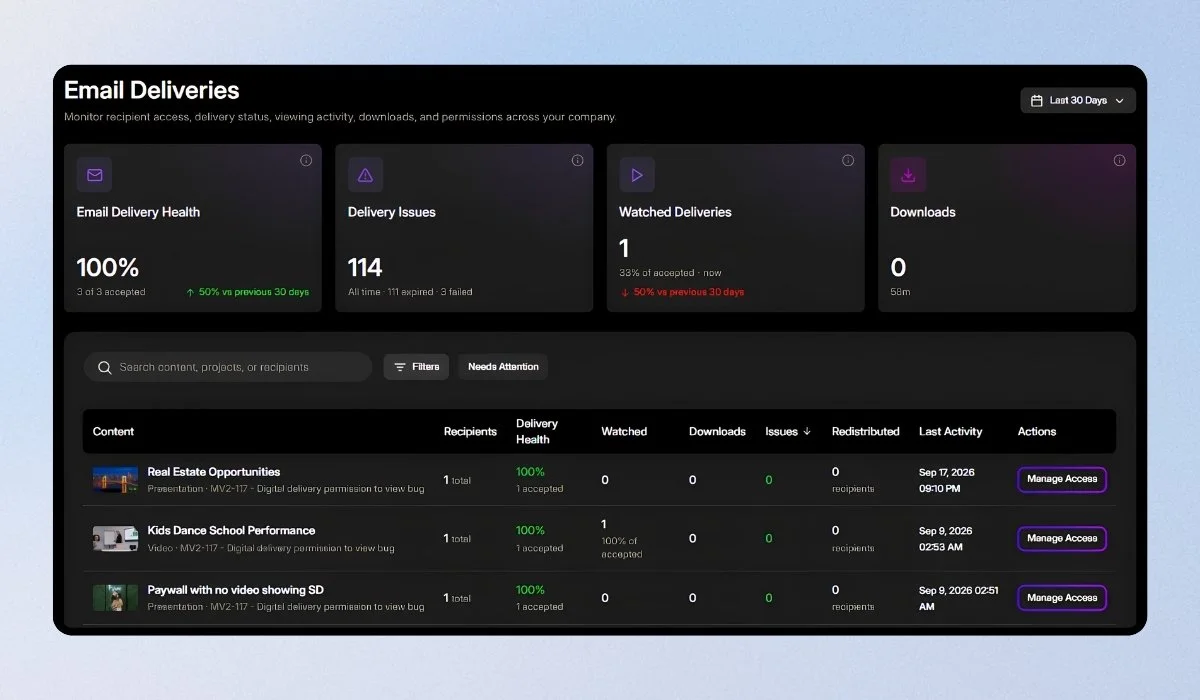Click the envelope icon on Email Delivery Health card
This screenshot has height=700, width=1200.
pyautogui.click(x=94, y=174)
